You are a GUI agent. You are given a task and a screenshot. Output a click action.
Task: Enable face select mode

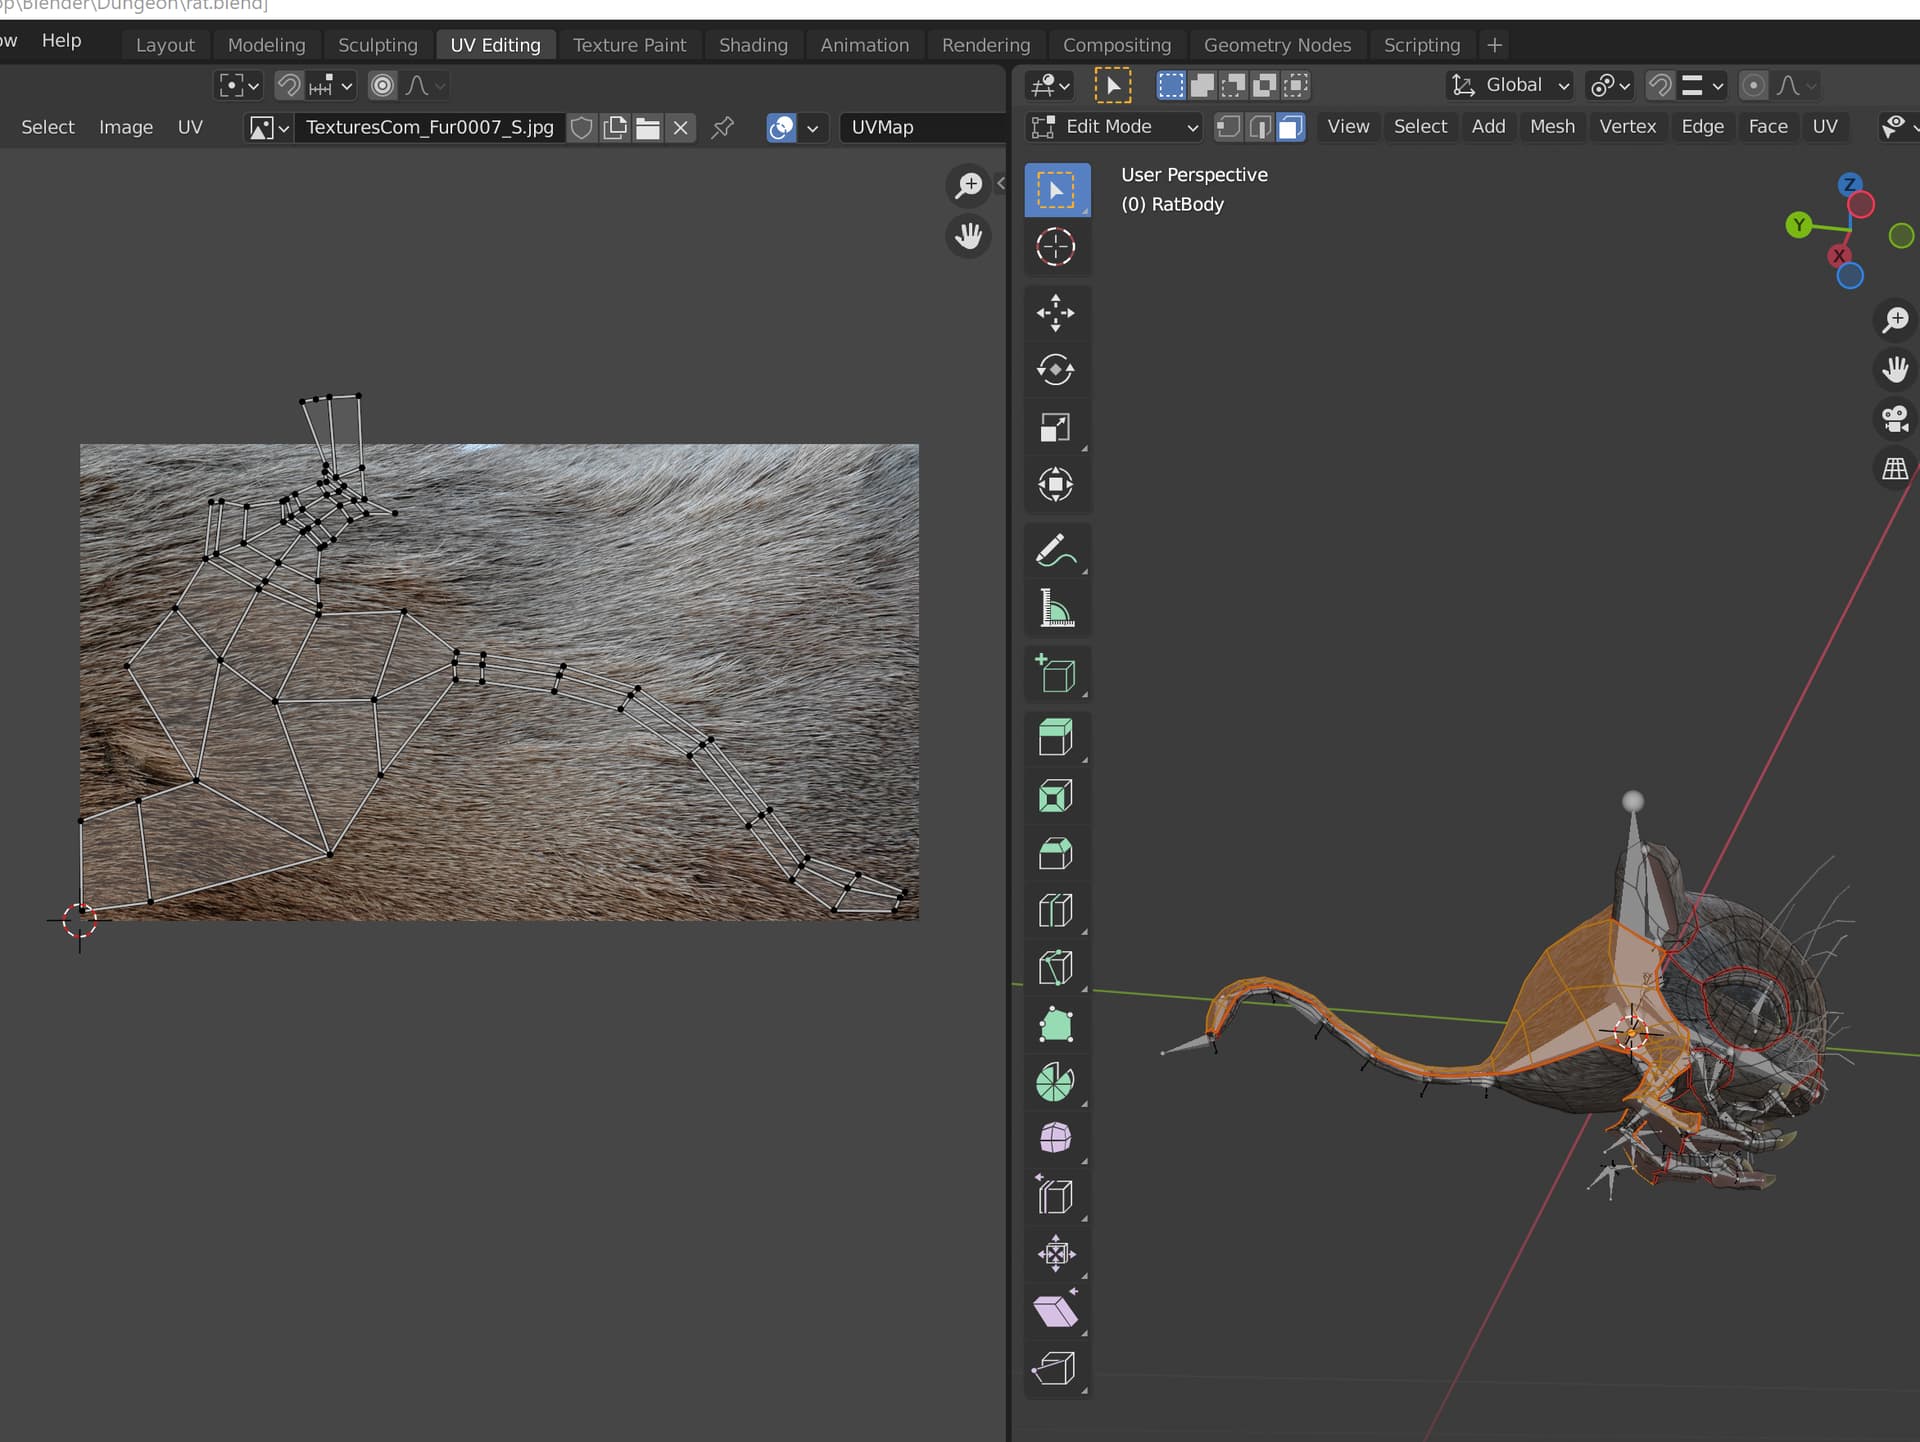[1291, 127]
